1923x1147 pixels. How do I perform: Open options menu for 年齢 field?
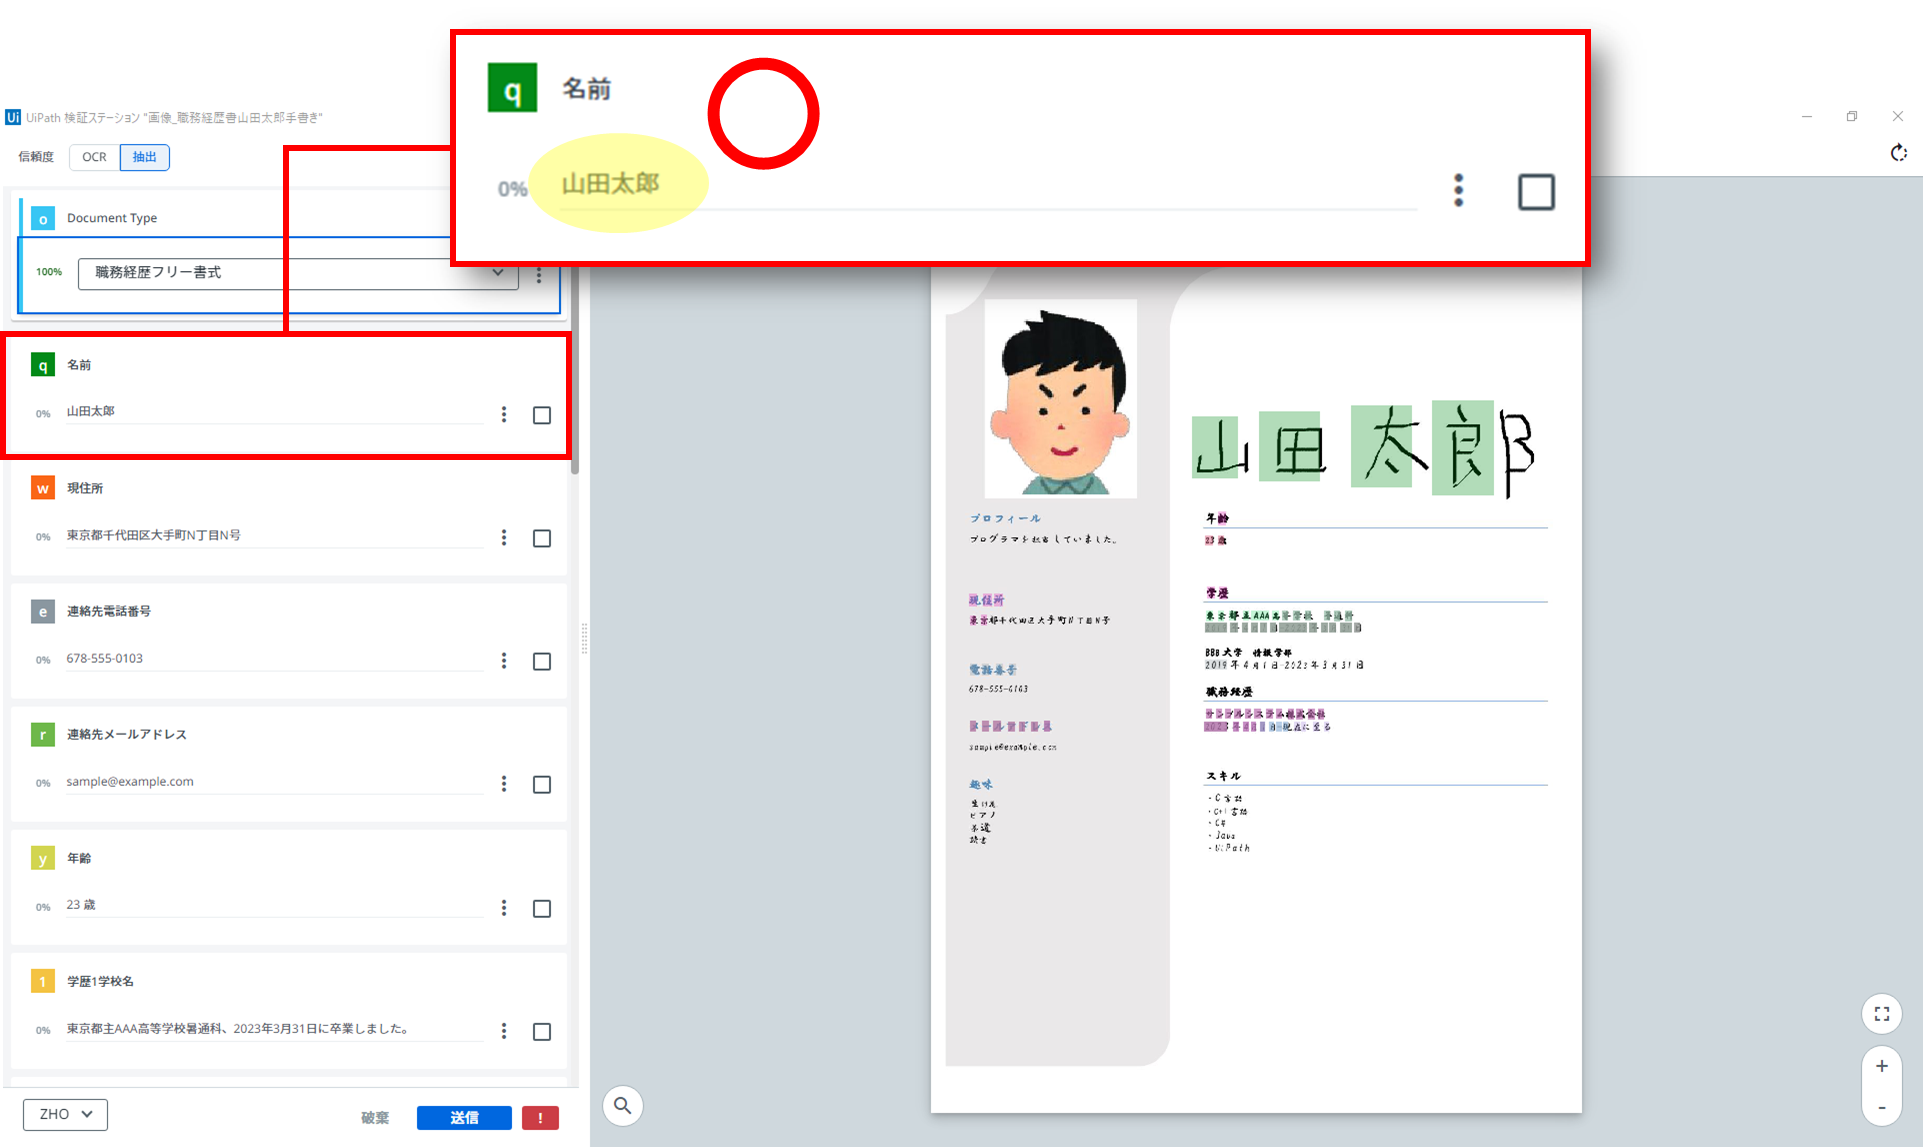(504, 908)
